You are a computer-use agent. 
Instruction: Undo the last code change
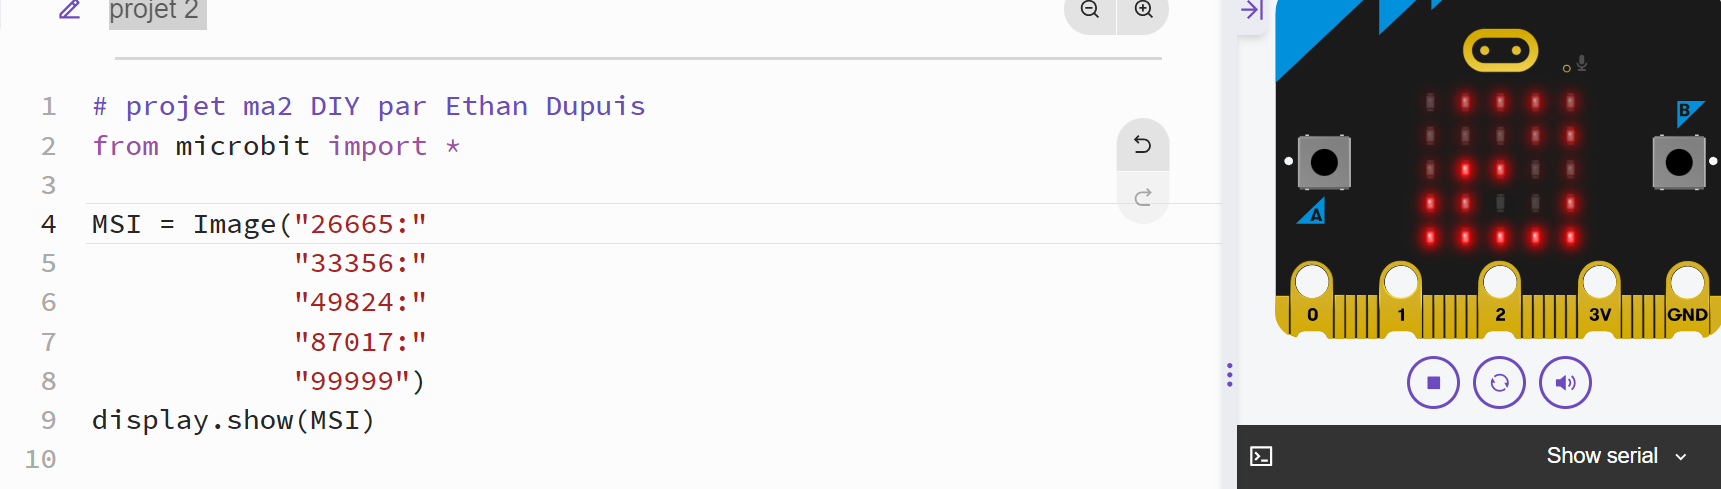click(1142, 145)
